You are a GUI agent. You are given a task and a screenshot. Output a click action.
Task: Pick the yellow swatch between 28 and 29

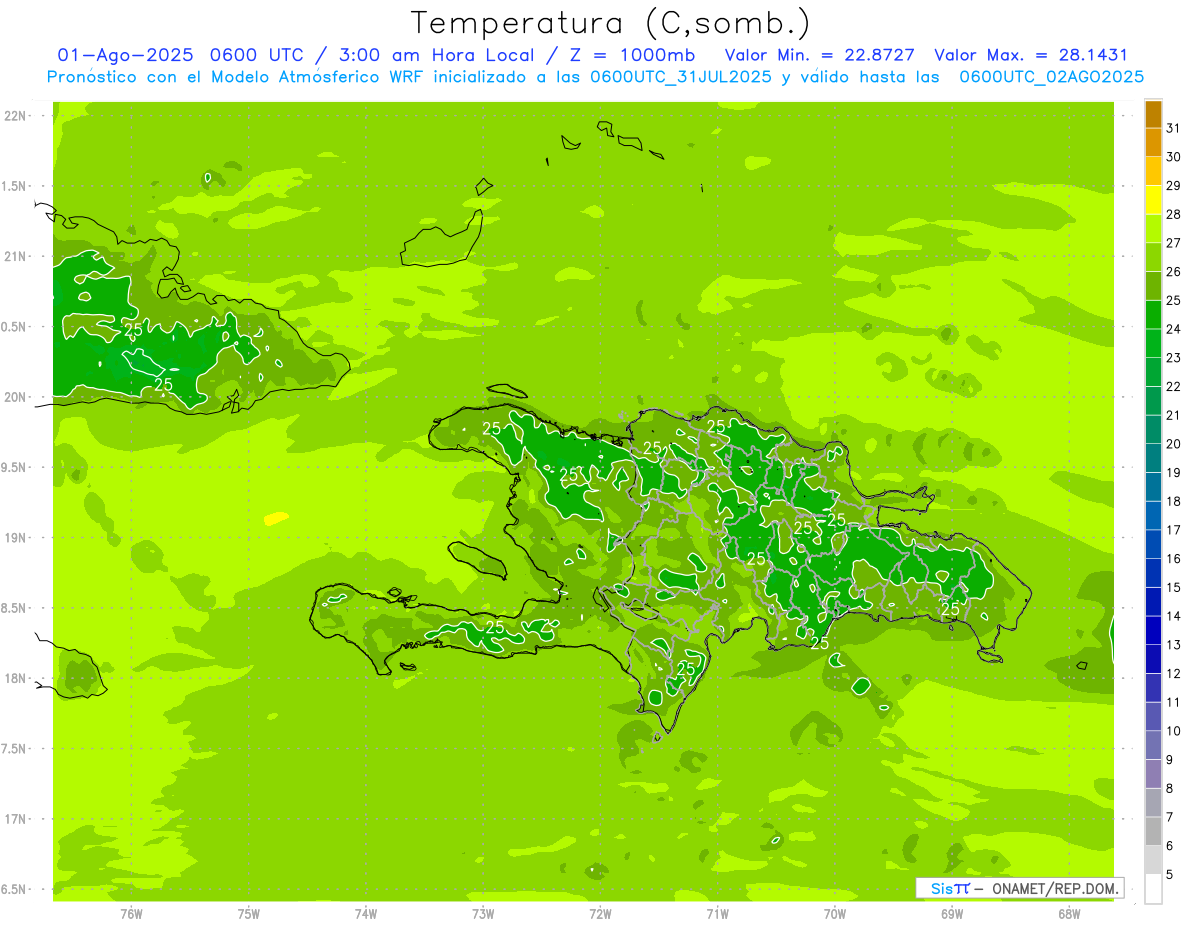tap(1153, 200)
